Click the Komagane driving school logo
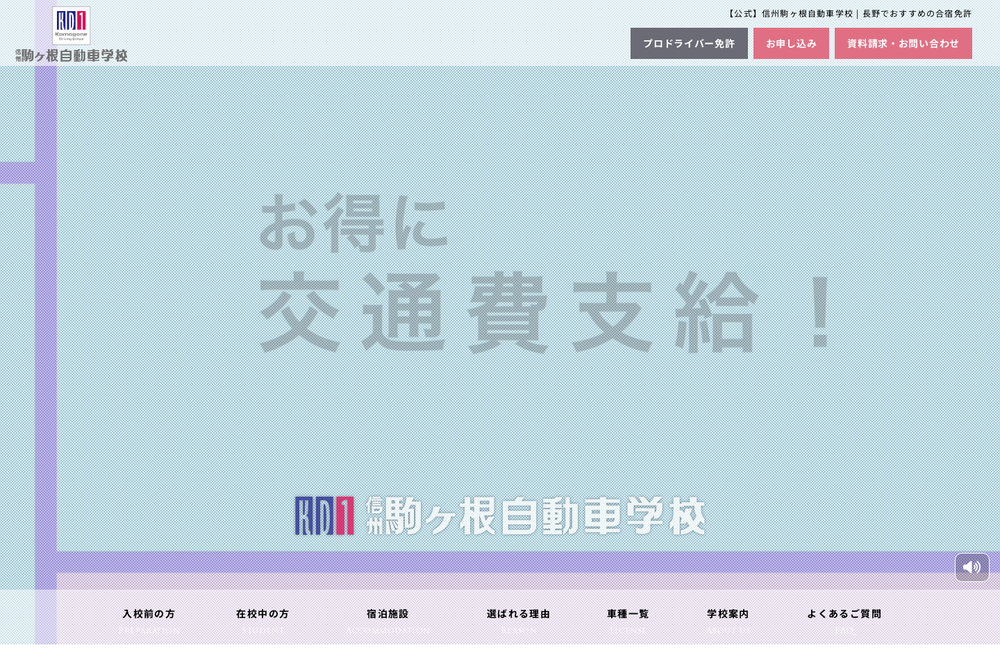1000x659 pixels. tap(71, 26)
